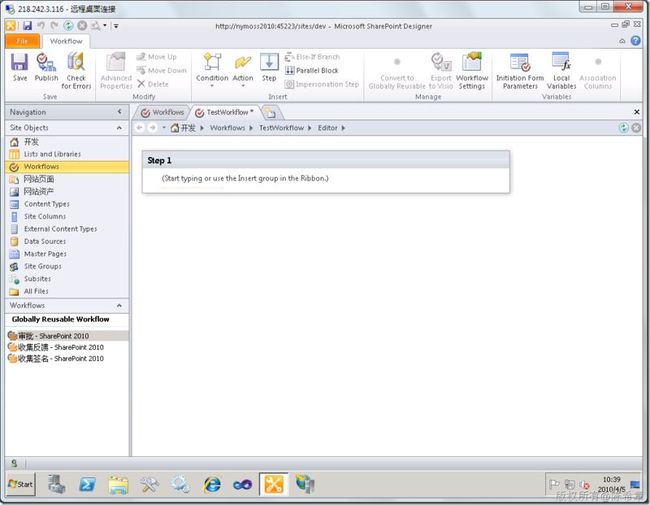Image resolution: width=650 pixels, height=505 pixels.
Task: Open the Condition dropdown
Action: (x=212, y=70)
